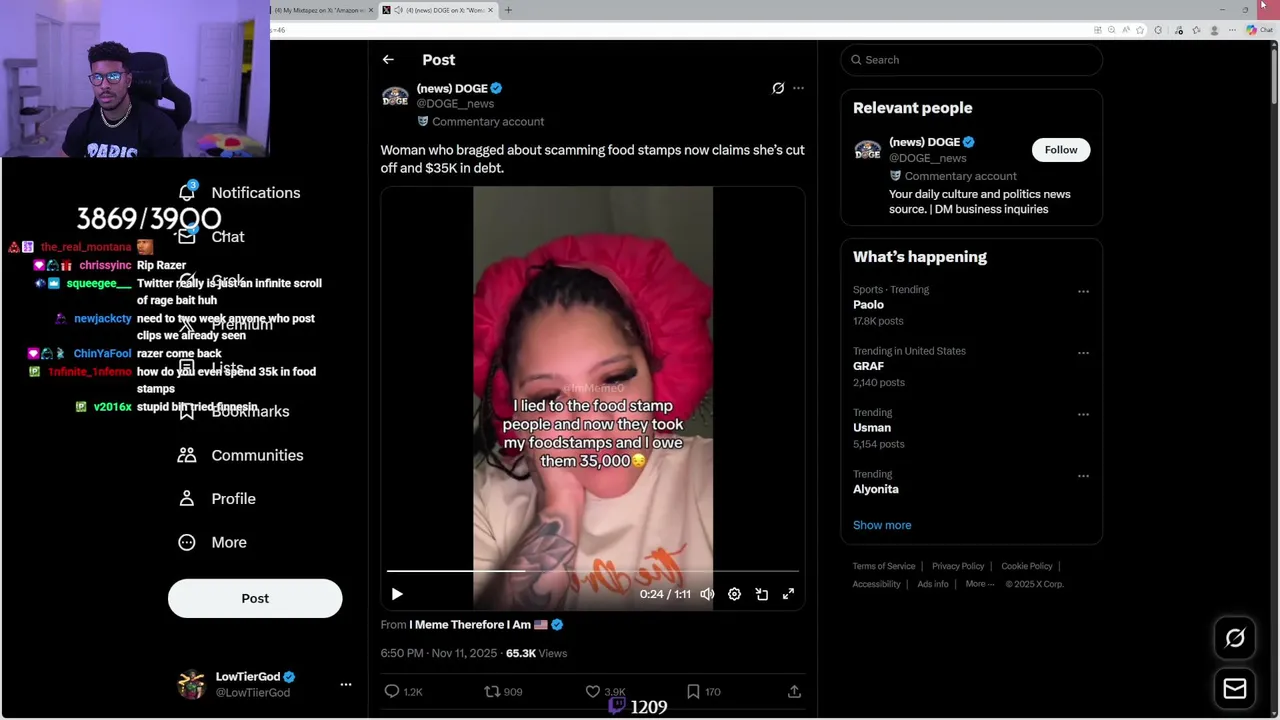This screenshot has height=720, width=1280.
Task: Open Privacy Policy link
Action: click(958, 566)
